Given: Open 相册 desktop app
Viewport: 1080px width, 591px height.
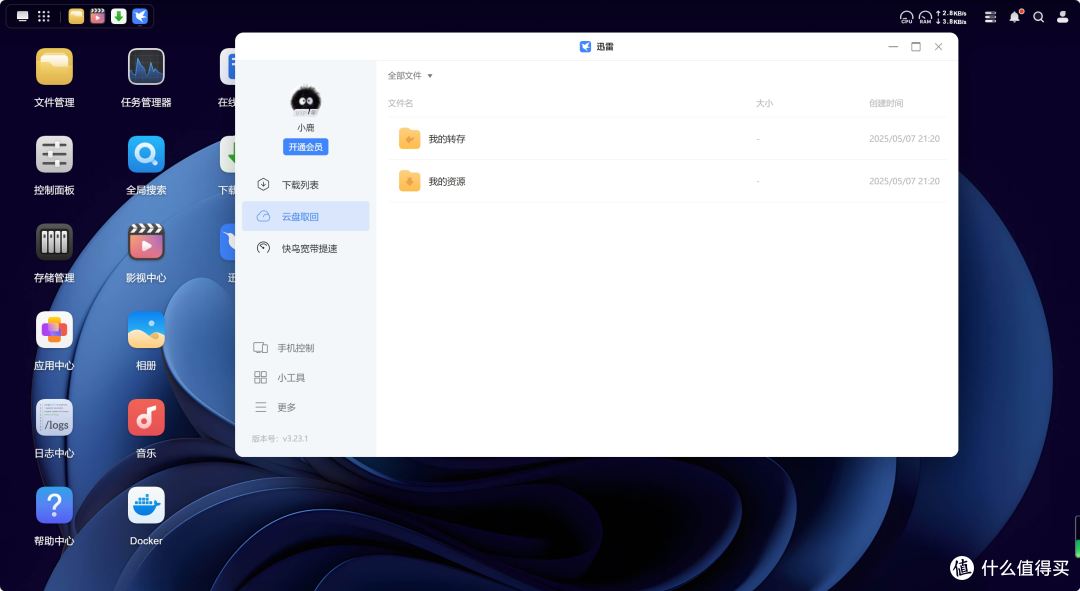Looking at the screenshot, I should (146, 329).
